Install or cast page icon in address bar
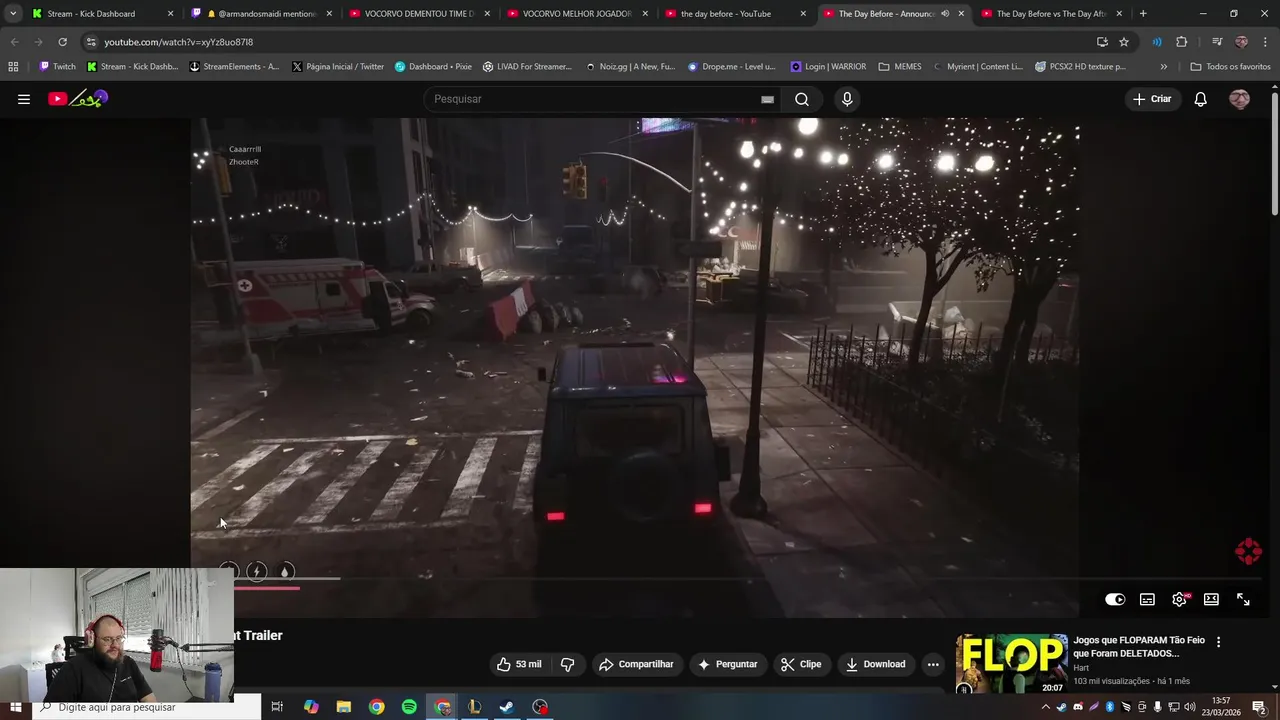The width and height of the screenshot is (1280, 720). [x=1102, y=42]
